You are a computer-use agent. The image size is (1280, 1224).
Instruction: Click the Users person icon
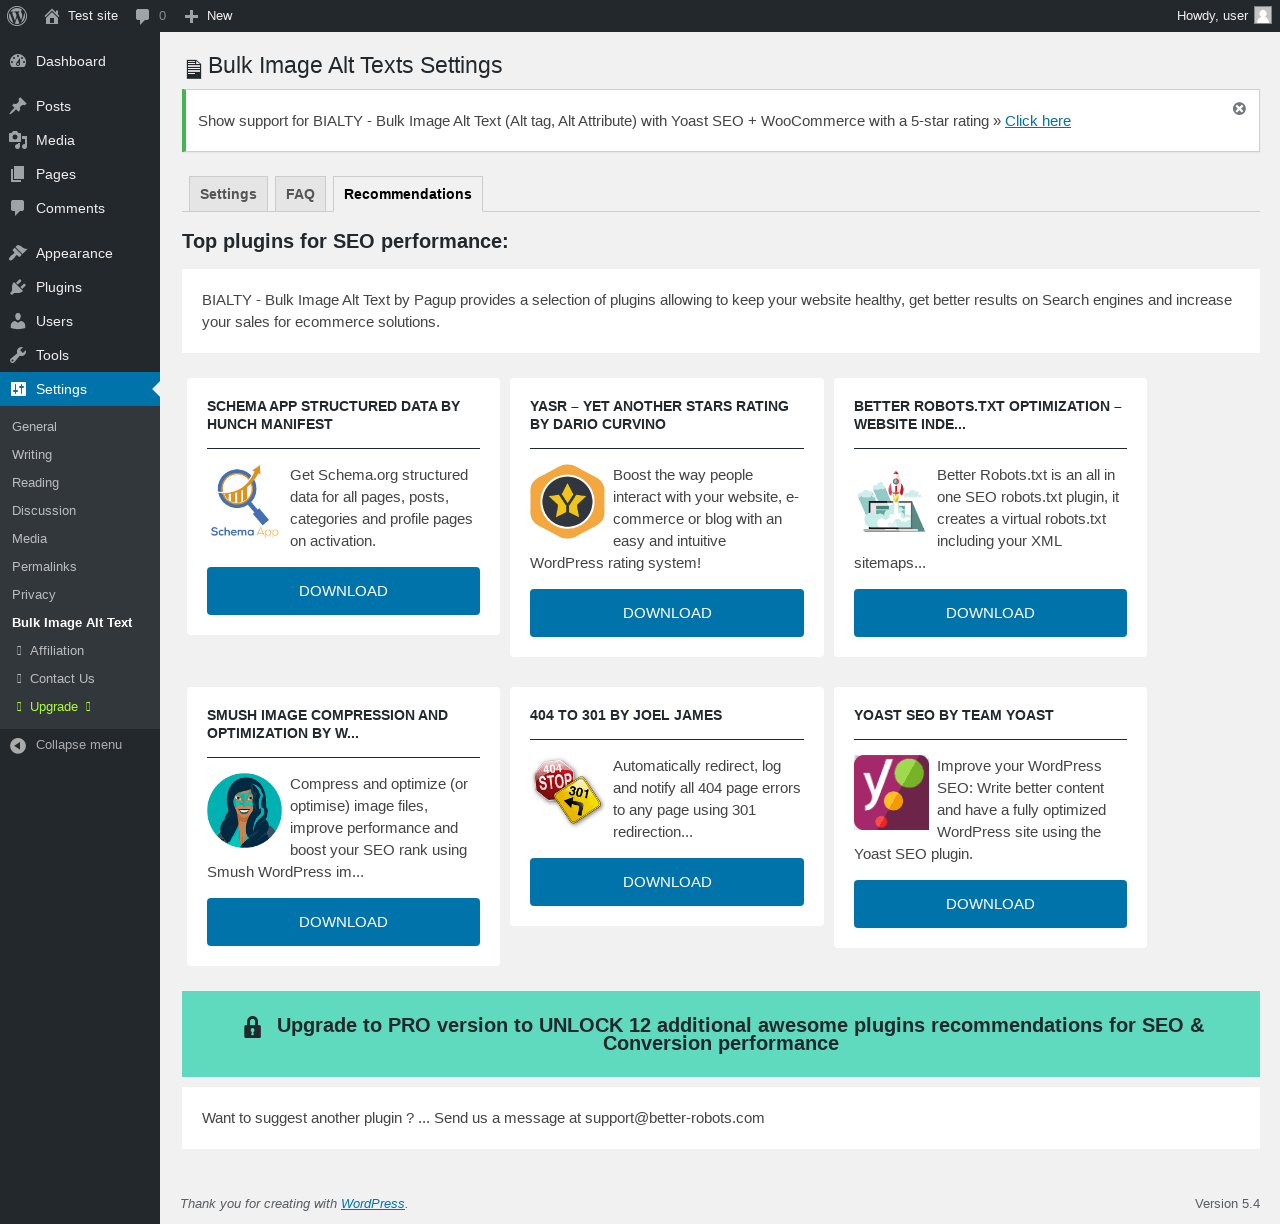point(18,321)
